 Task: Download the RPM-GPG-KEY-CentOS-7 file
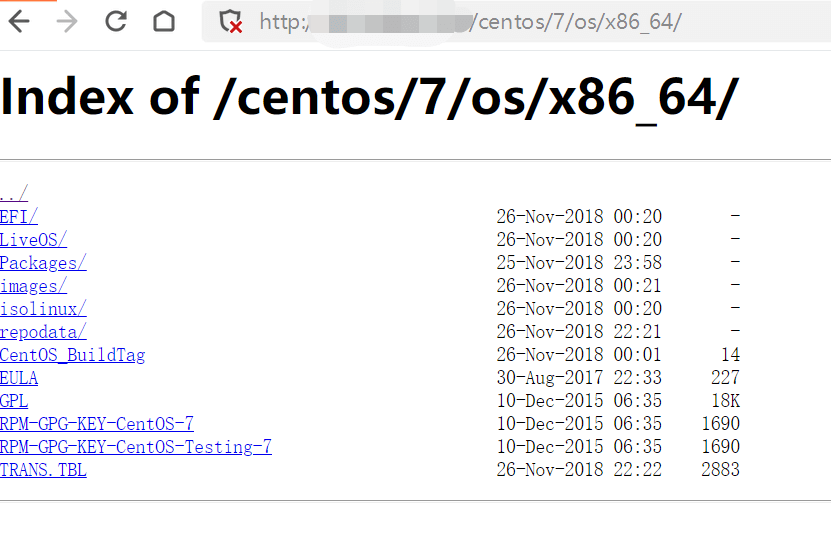point(97,424)
